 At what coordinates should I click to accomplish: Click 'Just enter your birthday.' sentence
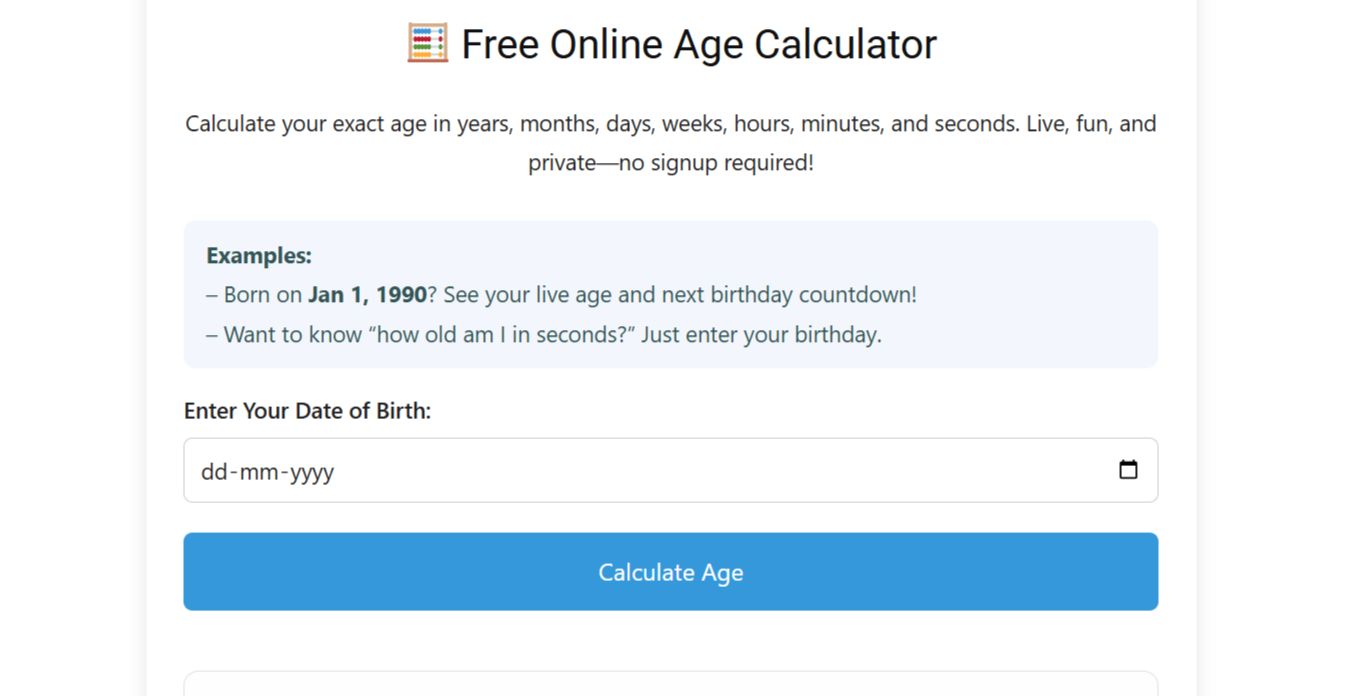point(761,334)
